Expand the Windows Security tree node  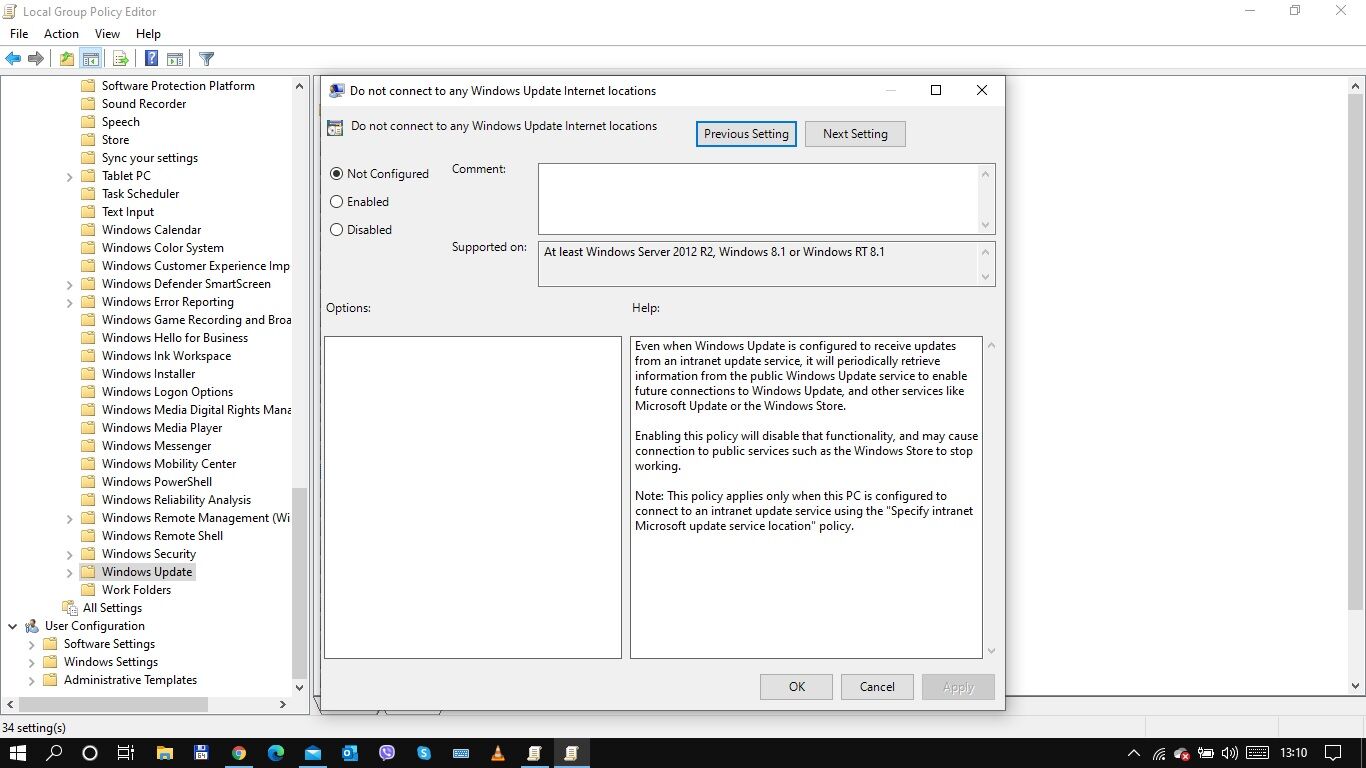[70, 555]
